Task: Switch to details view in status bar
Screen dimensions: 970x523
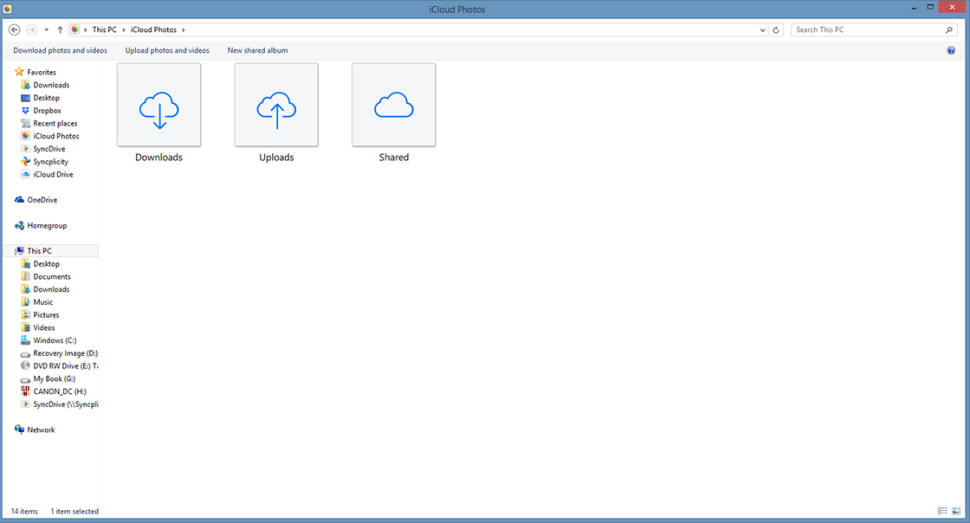Action: pyautogui.click(x=943, y=512)
